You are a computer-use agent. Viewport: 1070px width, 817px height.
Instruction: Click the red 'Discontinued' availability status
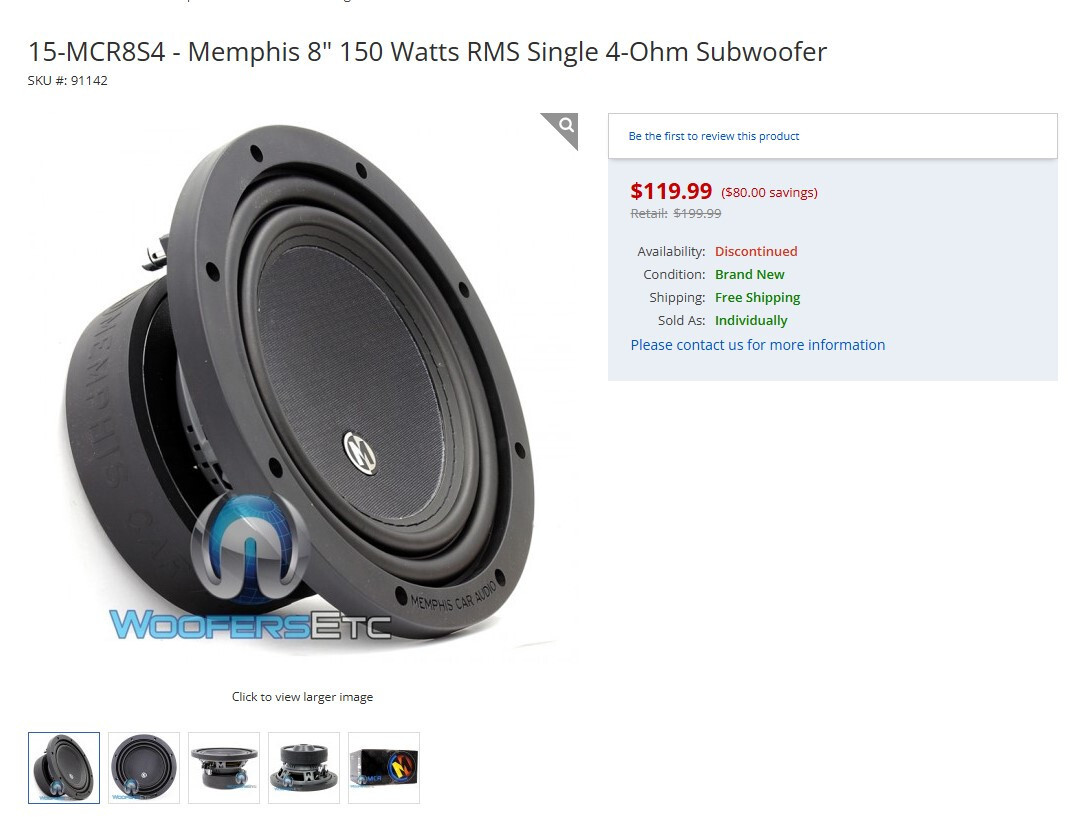point(756,251)
